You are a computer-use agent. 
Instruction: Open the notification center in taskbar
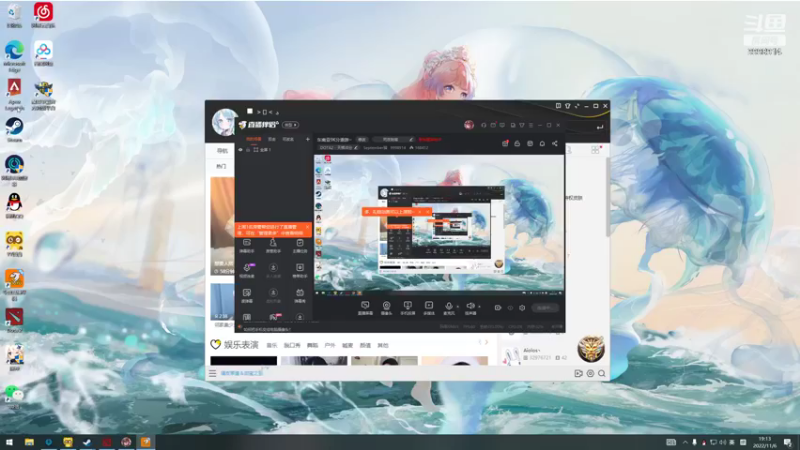click(788, 442)
